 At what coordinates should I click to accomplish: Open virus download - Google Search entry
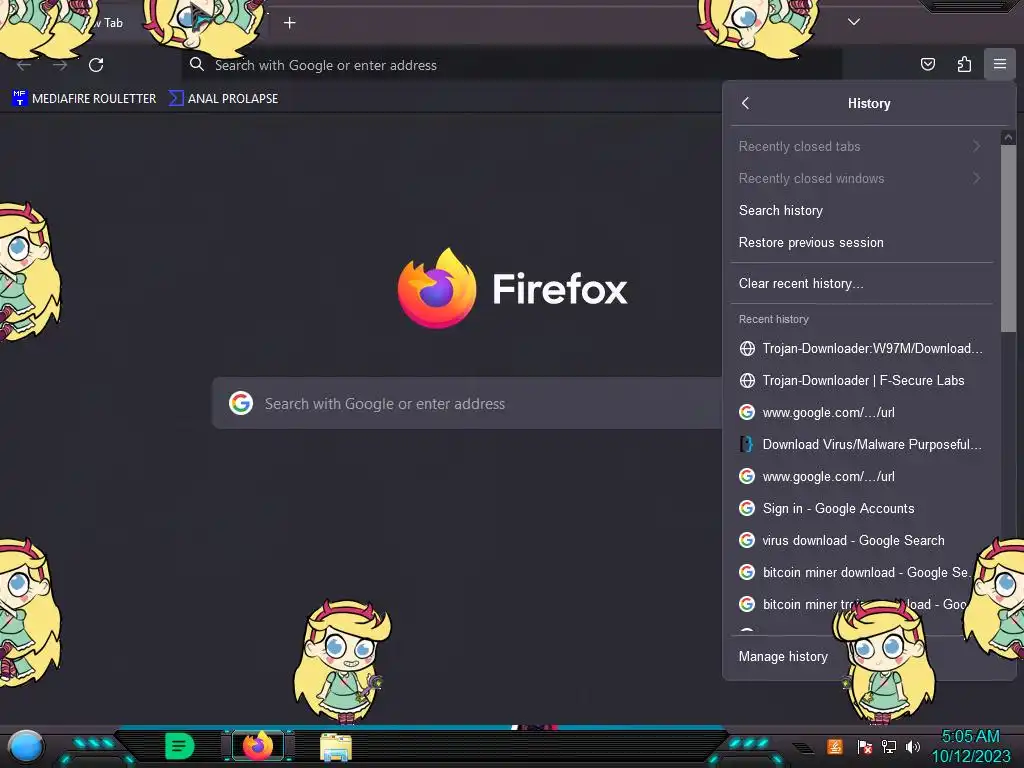[861, 540]
